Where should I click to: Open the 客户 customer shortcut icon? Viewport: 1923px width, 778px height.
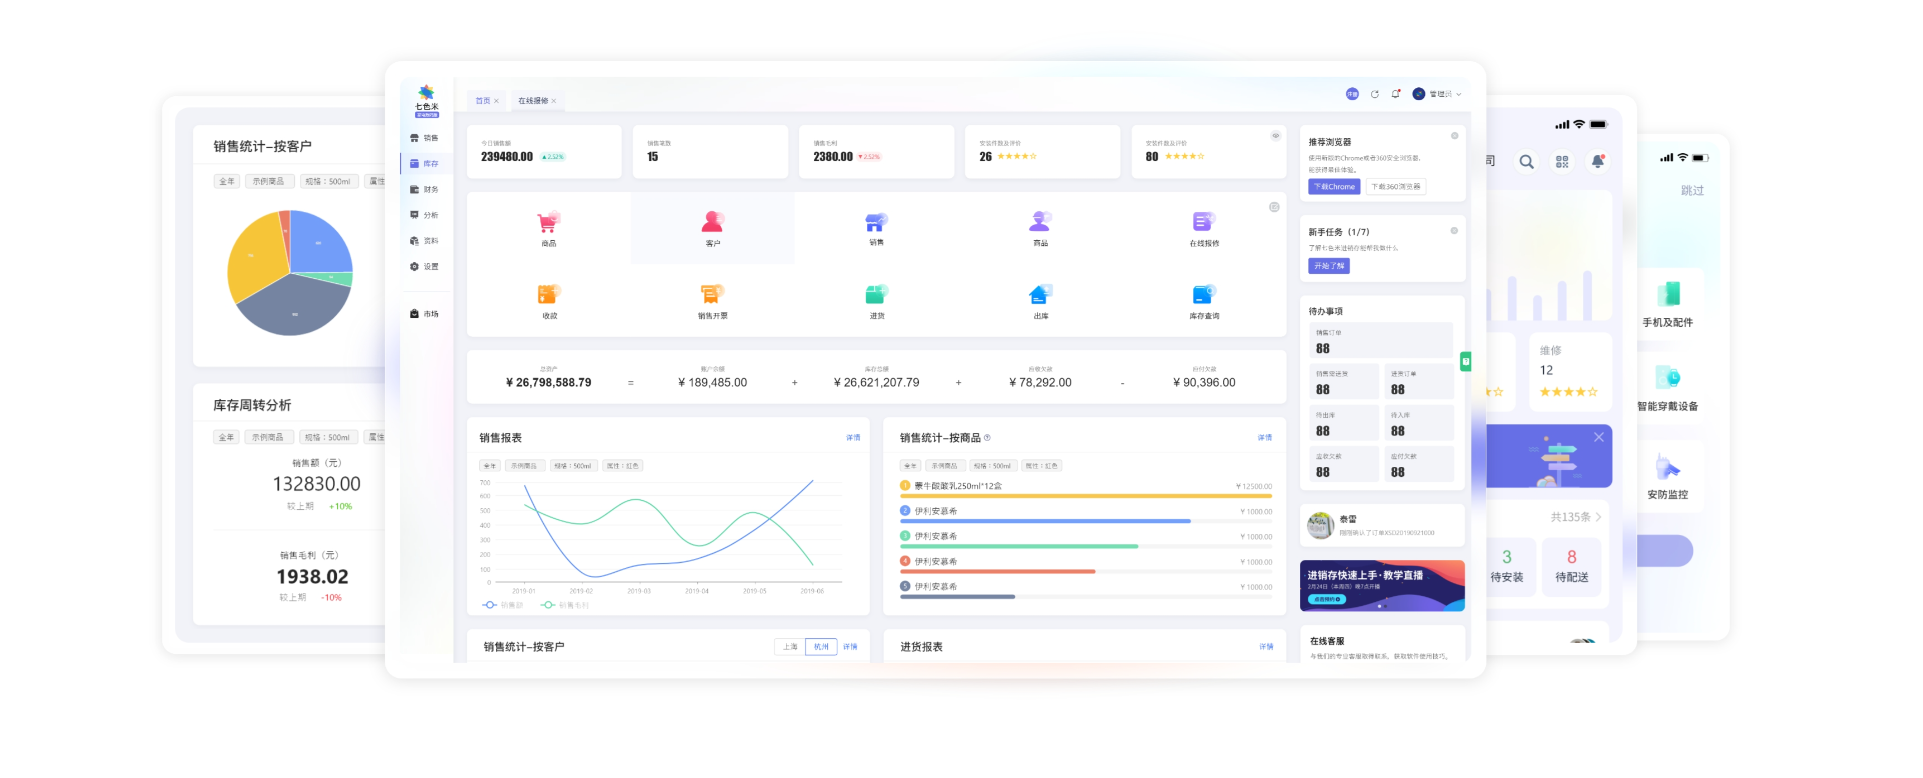coord(712,222)
